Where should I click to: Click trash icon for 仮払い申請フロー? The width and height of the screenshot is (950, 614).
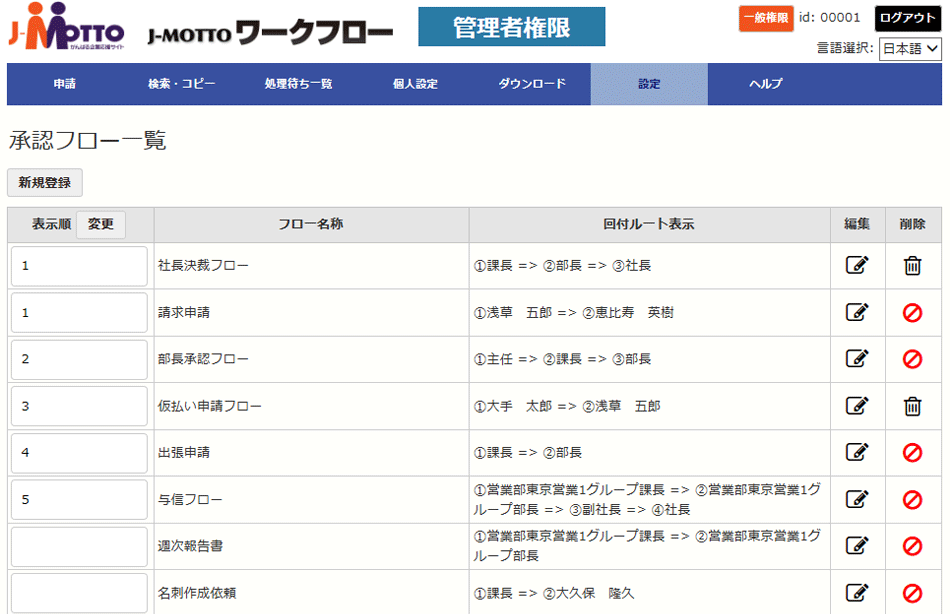coord(912,405)
